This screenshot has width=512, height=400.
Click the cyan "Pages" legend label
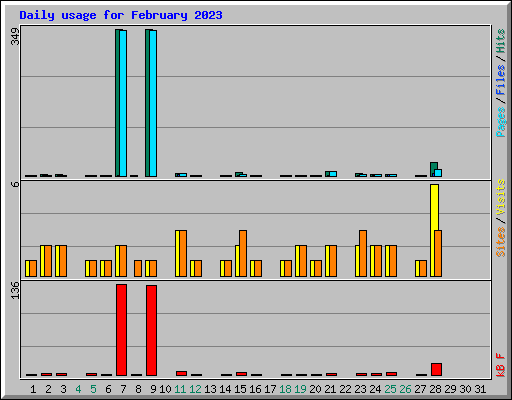[x=501, y=122]
